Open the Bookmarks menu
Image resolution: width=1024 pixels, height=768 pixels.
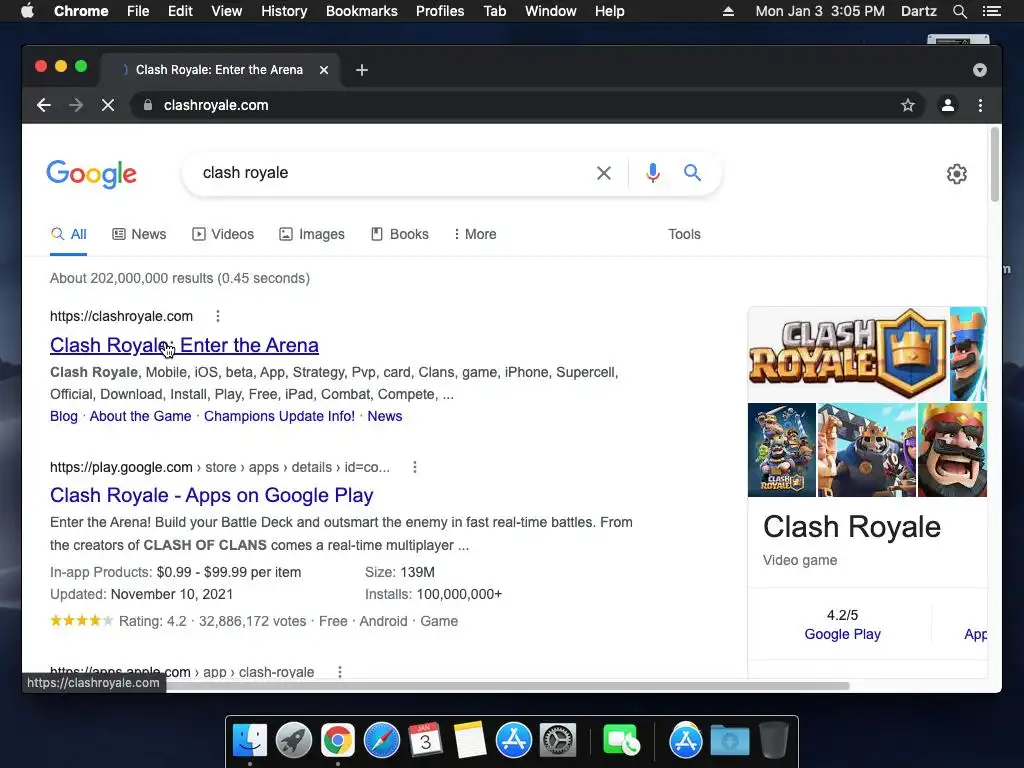(x=362, y=11)
